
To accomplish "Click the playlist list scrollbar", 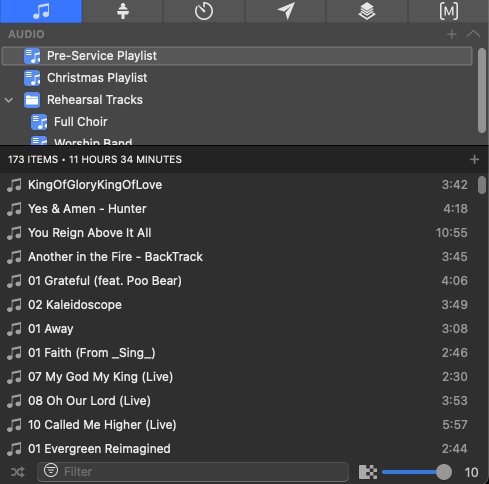I will 482,91.
